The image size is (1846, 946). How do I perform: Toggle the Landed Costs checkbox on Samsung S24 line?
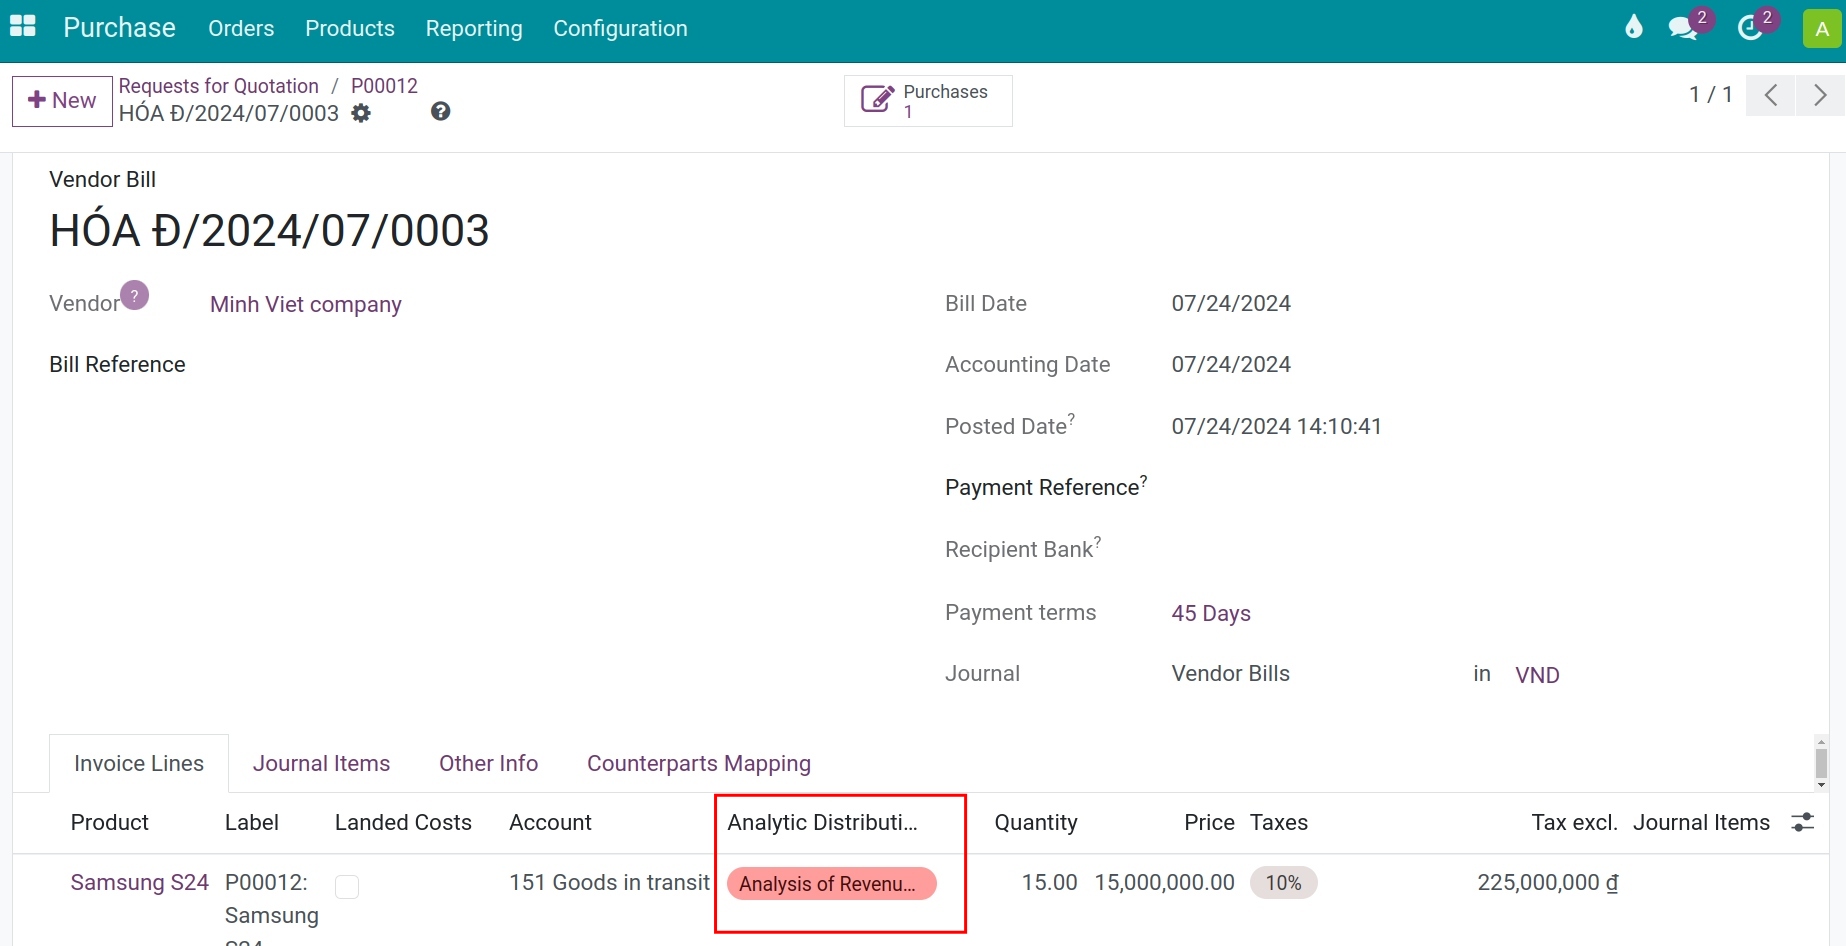346,885
